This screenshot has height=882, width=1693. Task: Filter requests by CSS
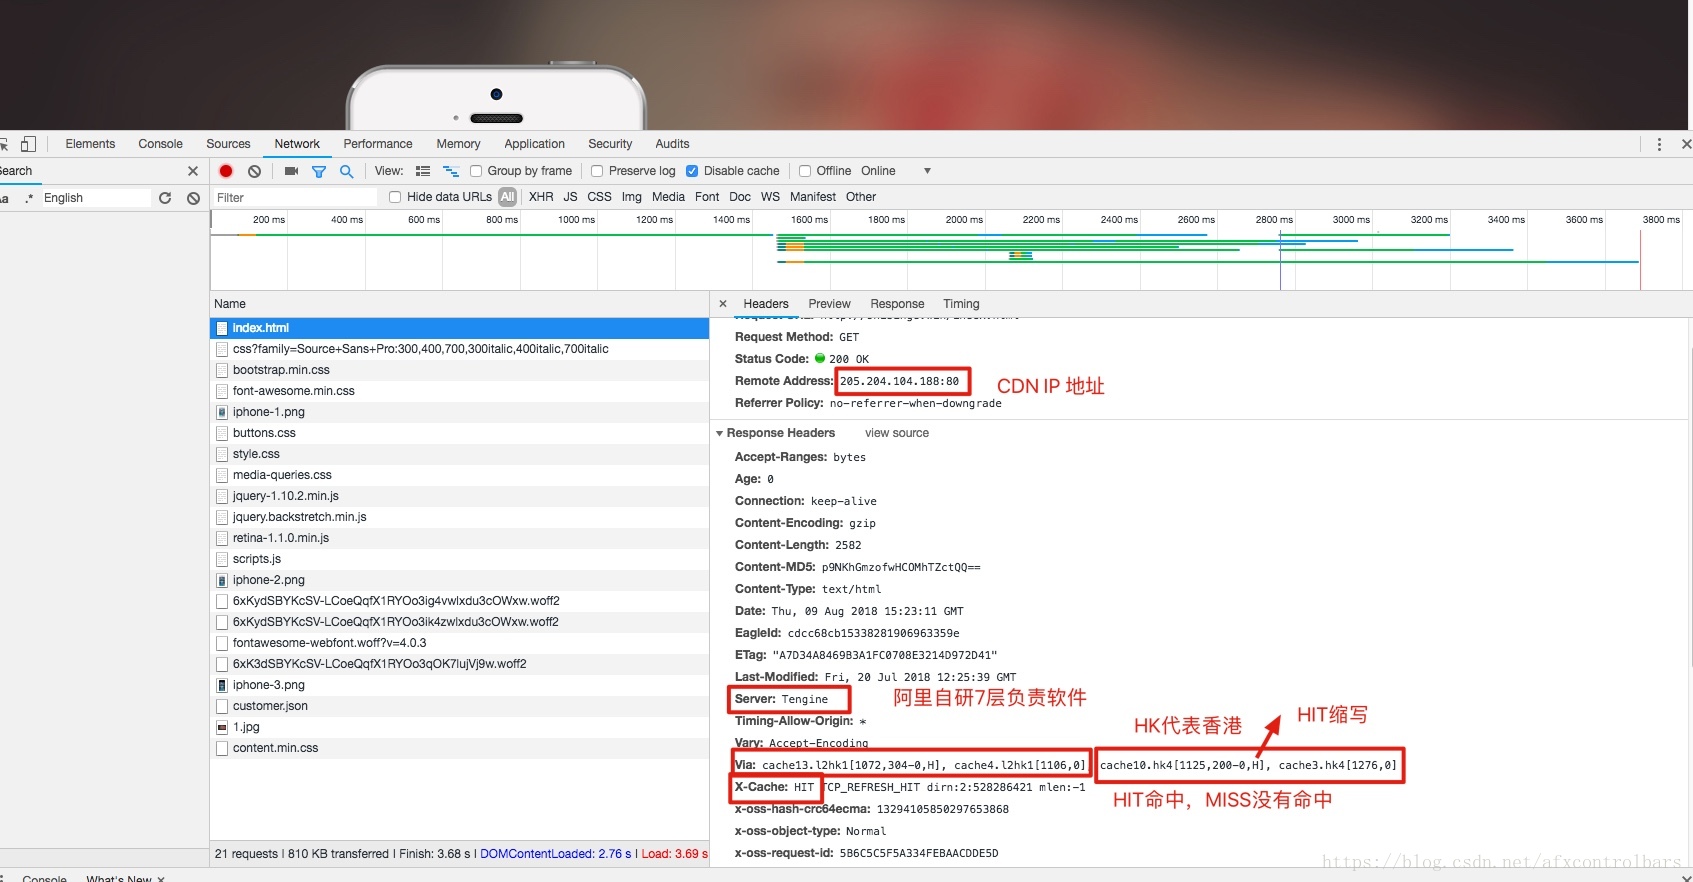click(x=599, y=197)
